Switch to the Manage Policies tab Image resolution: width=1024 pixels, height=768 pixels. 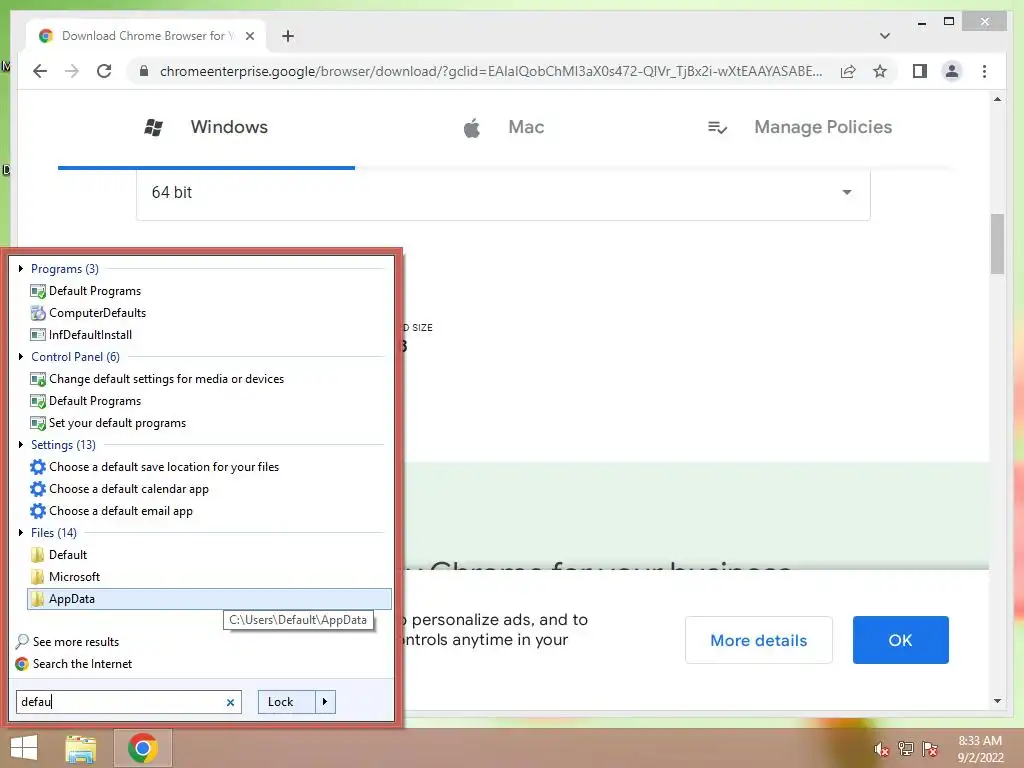(x=801, y=127)
